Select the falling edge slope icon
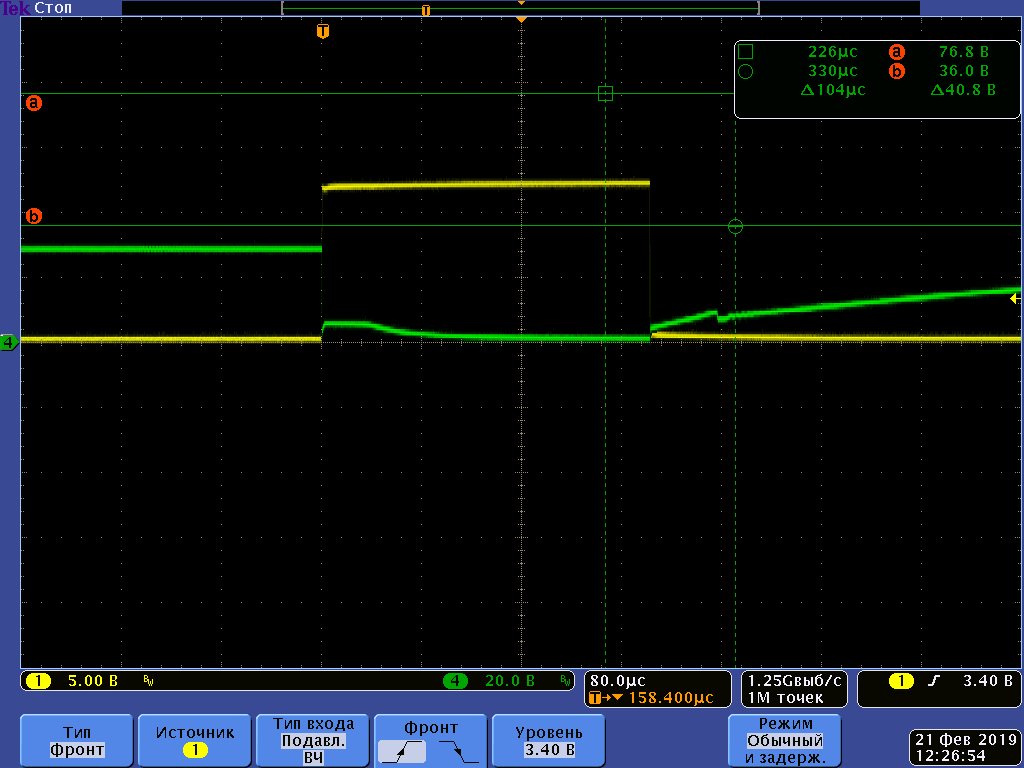 [458, 752]
